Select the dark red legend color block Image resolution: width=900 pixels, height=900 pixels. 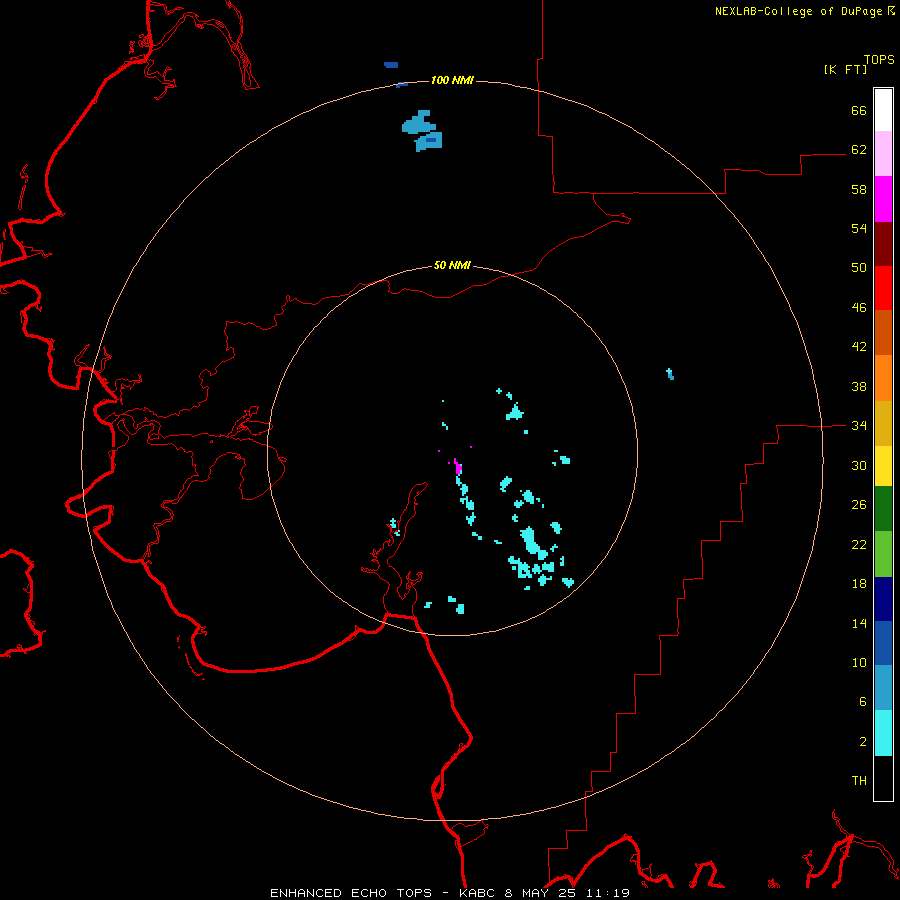click(x=883, y=243)
